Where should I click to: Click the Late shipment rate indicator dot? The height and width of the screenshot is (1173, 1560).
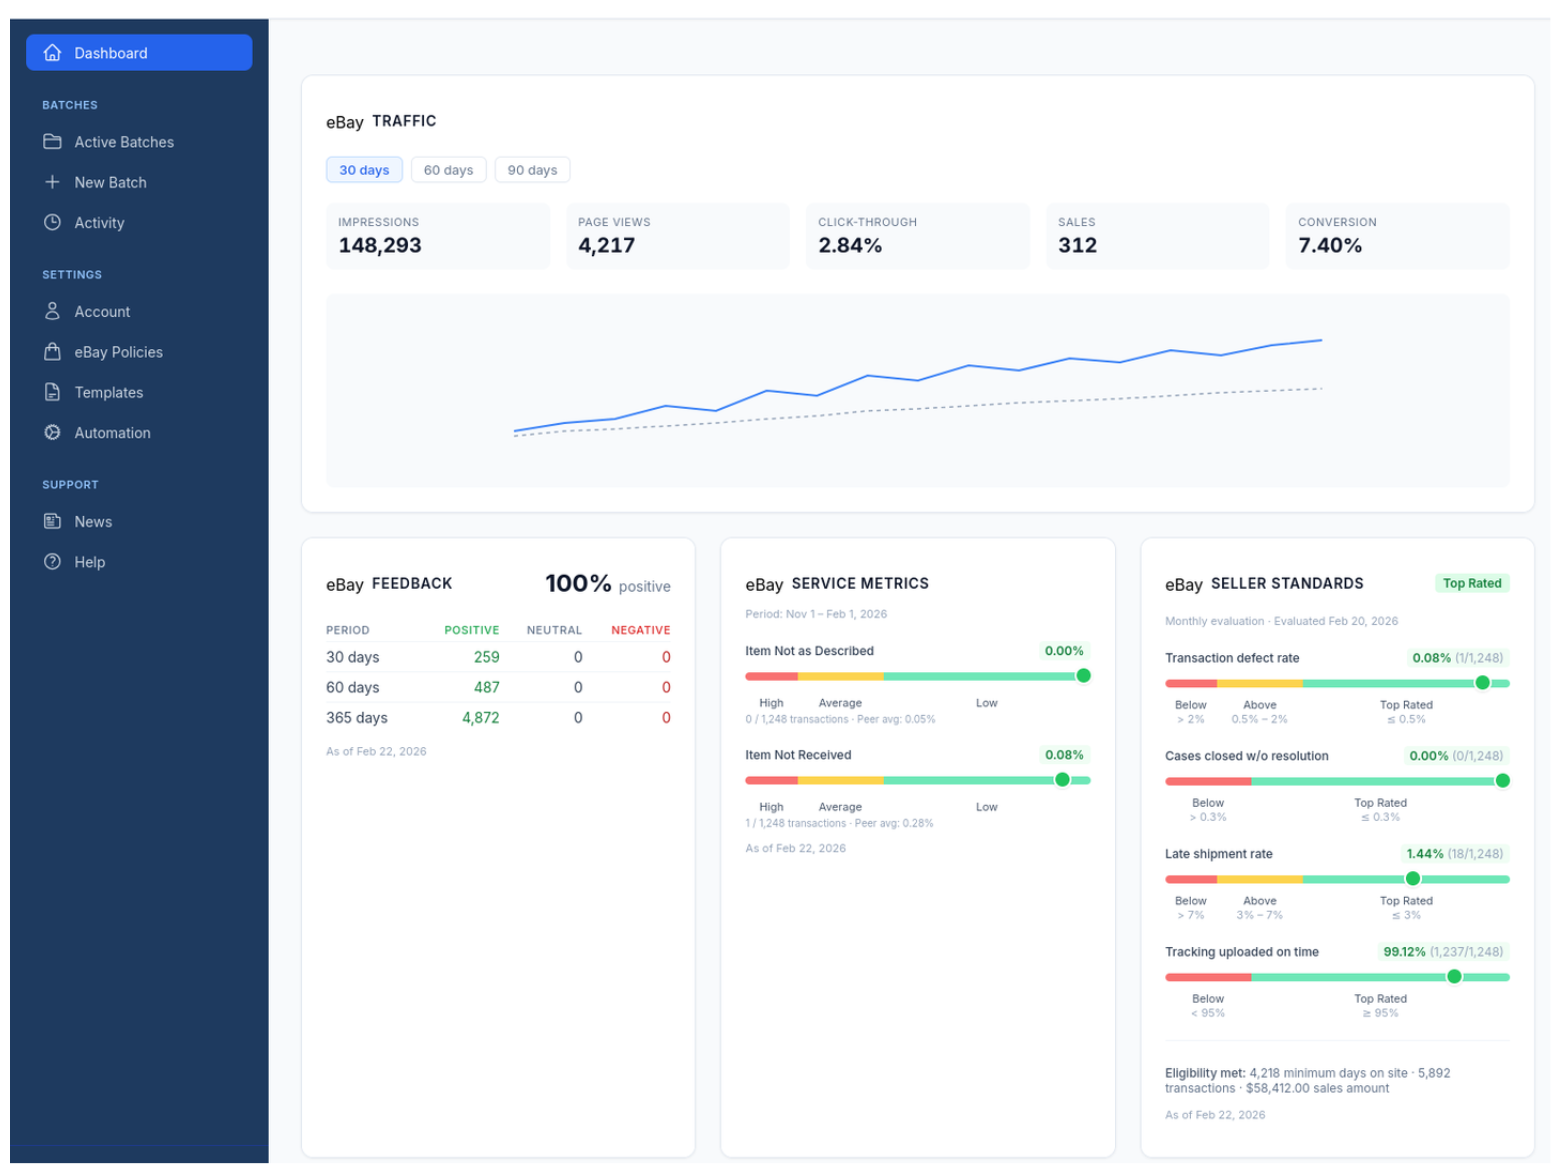[x=1412, y=878]
